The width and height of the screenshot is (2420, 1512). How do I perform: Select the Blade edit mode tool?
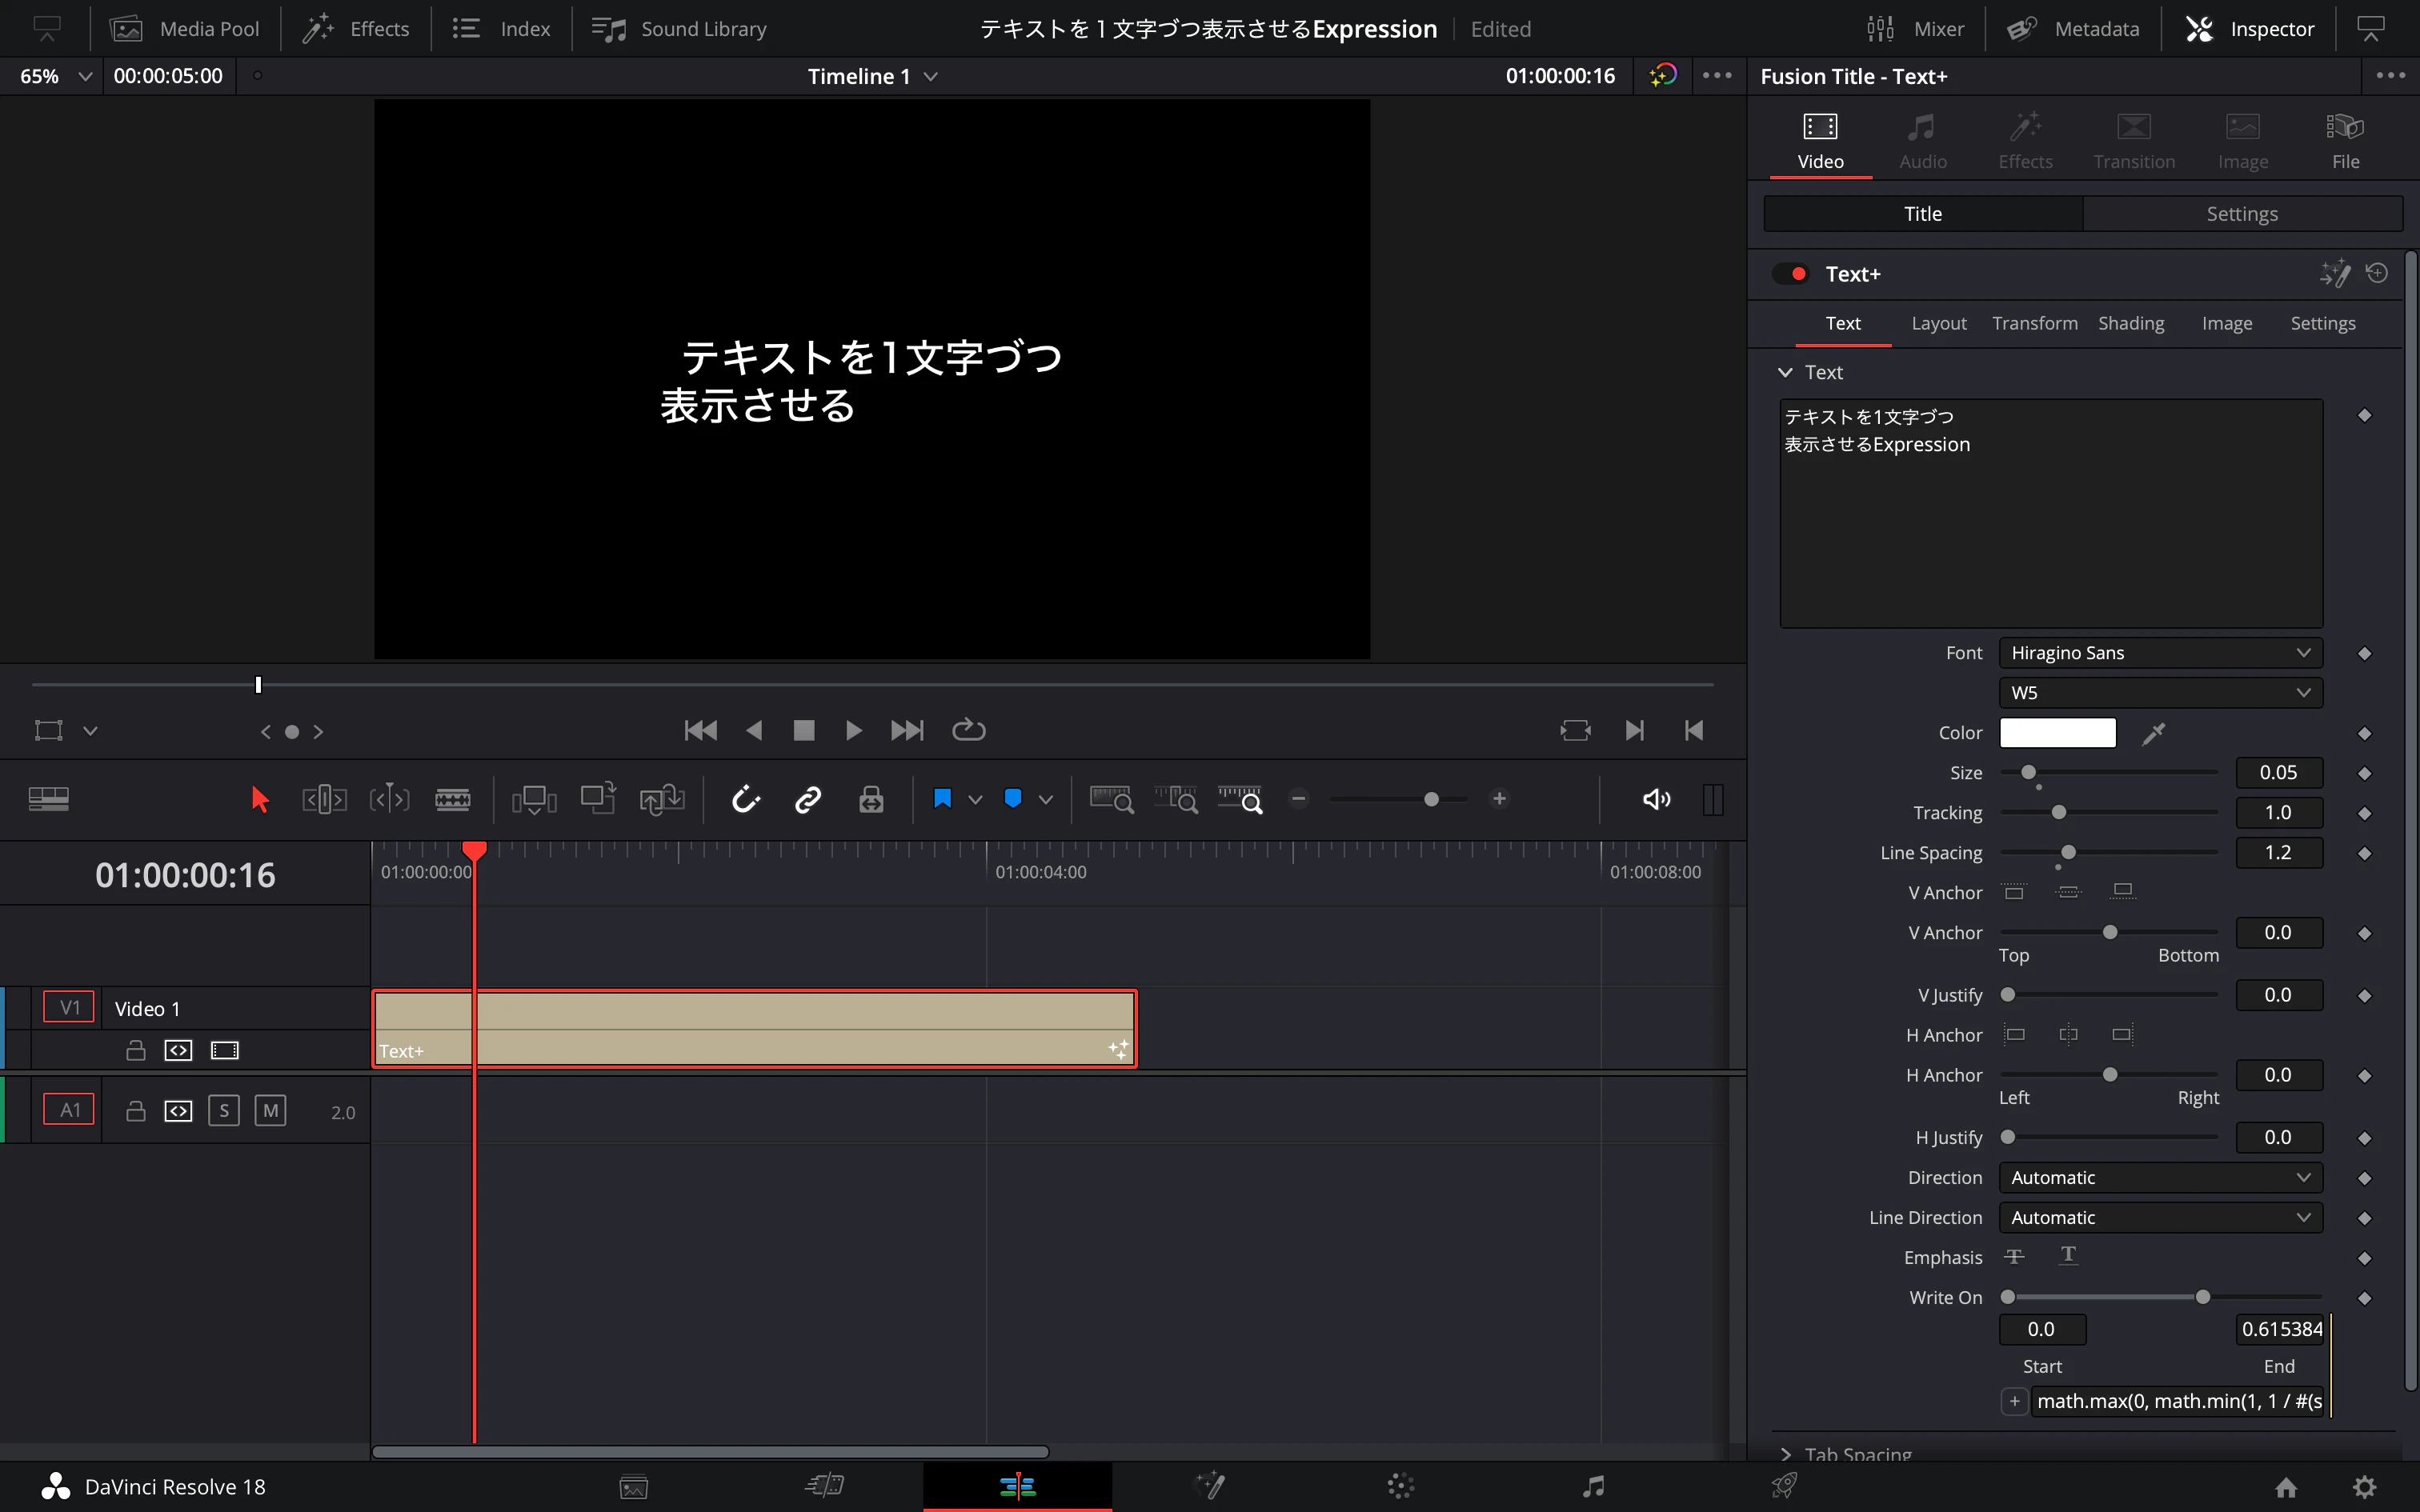coord(452,799)
